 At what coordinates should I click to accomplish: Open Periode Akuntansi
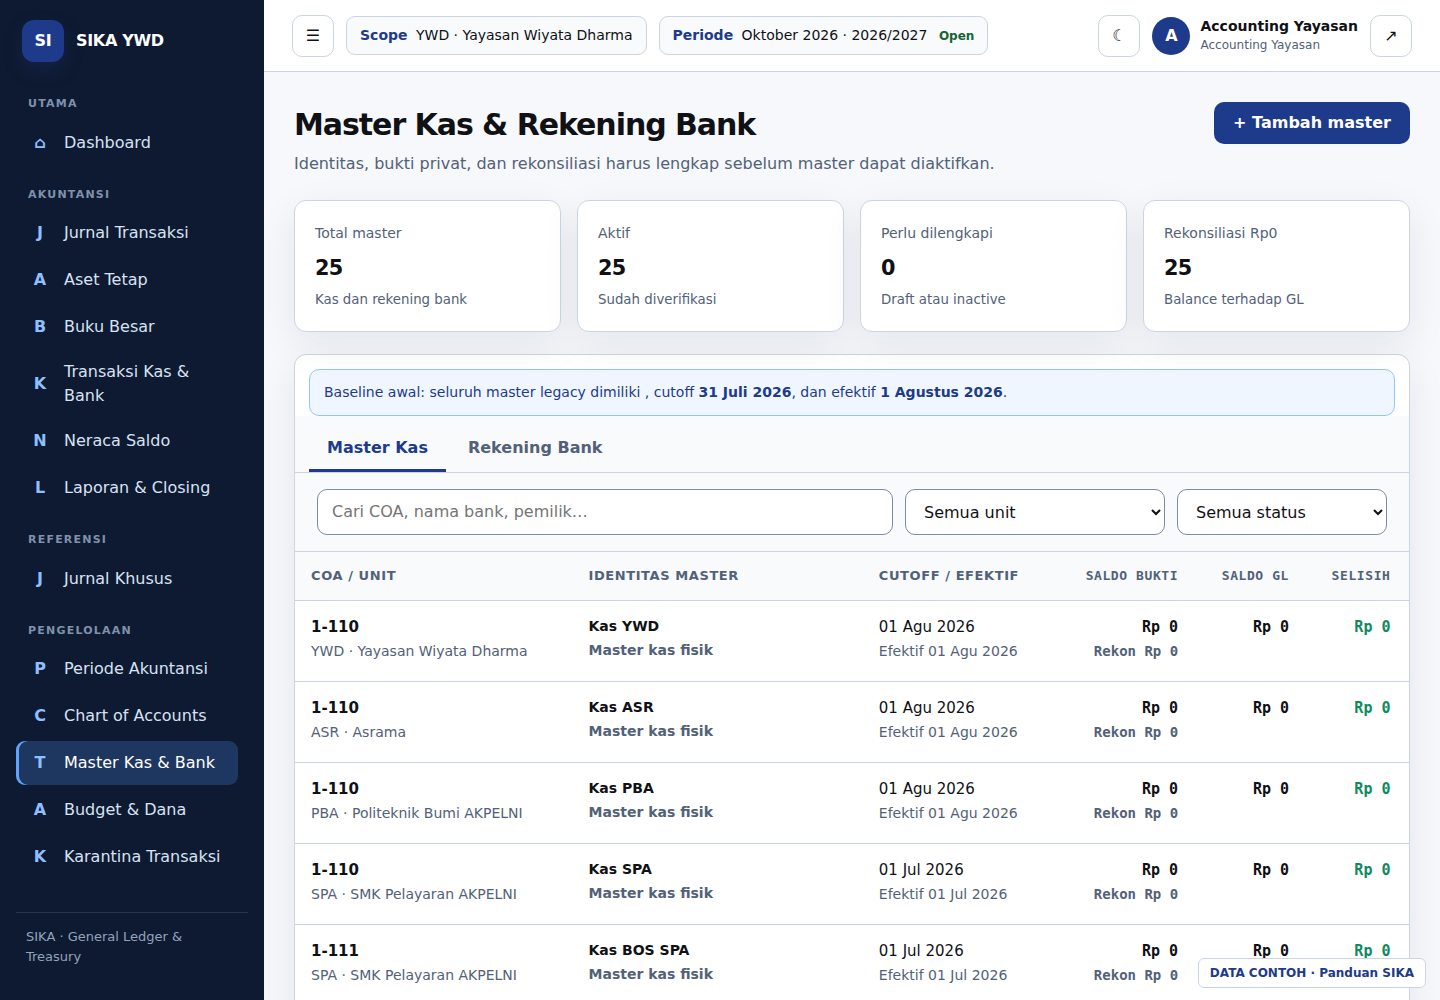pos(127,668)
